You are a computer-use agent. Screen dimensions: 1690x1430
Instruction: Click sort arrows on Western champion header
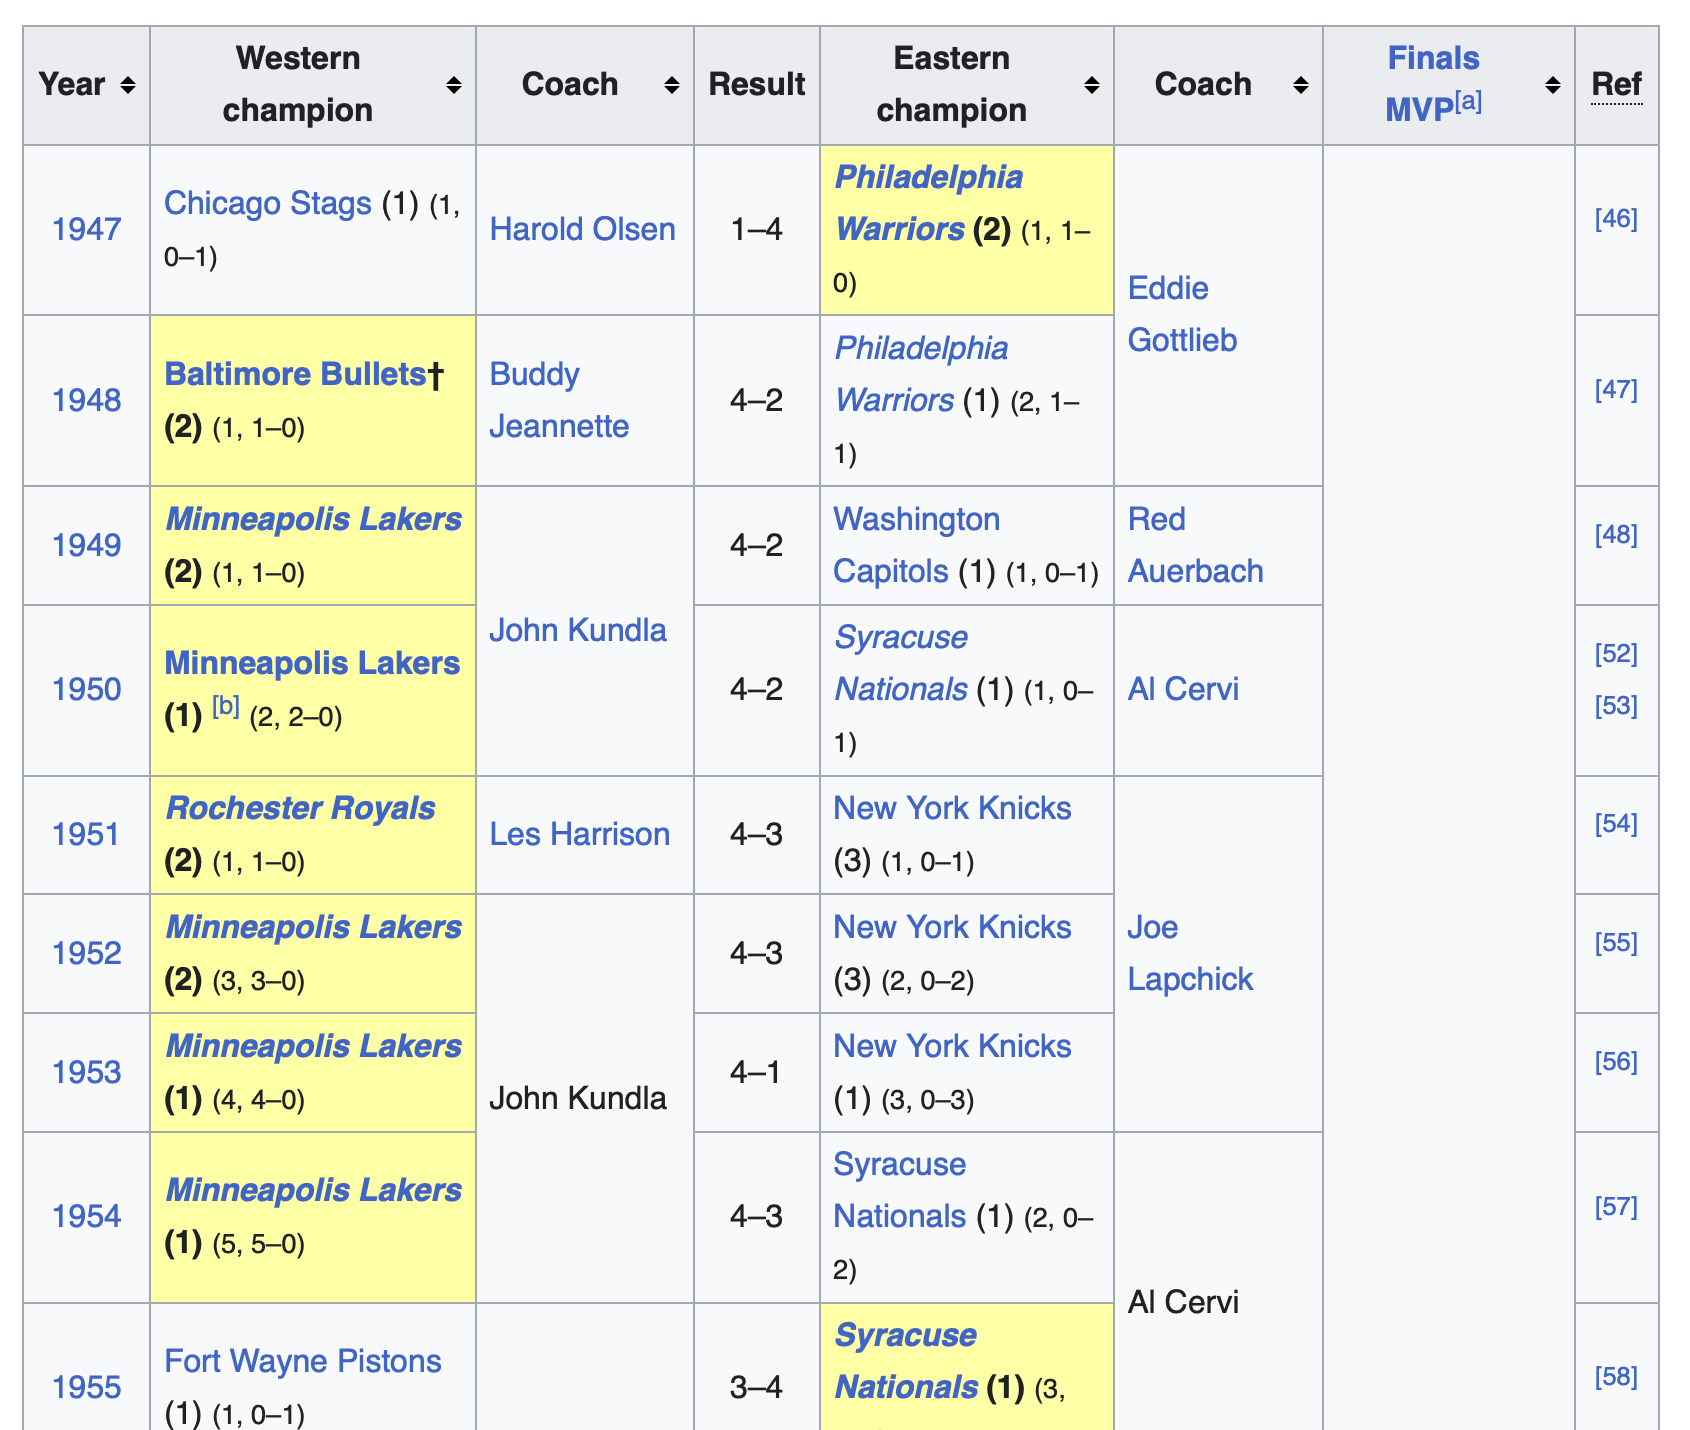point(453,86)
